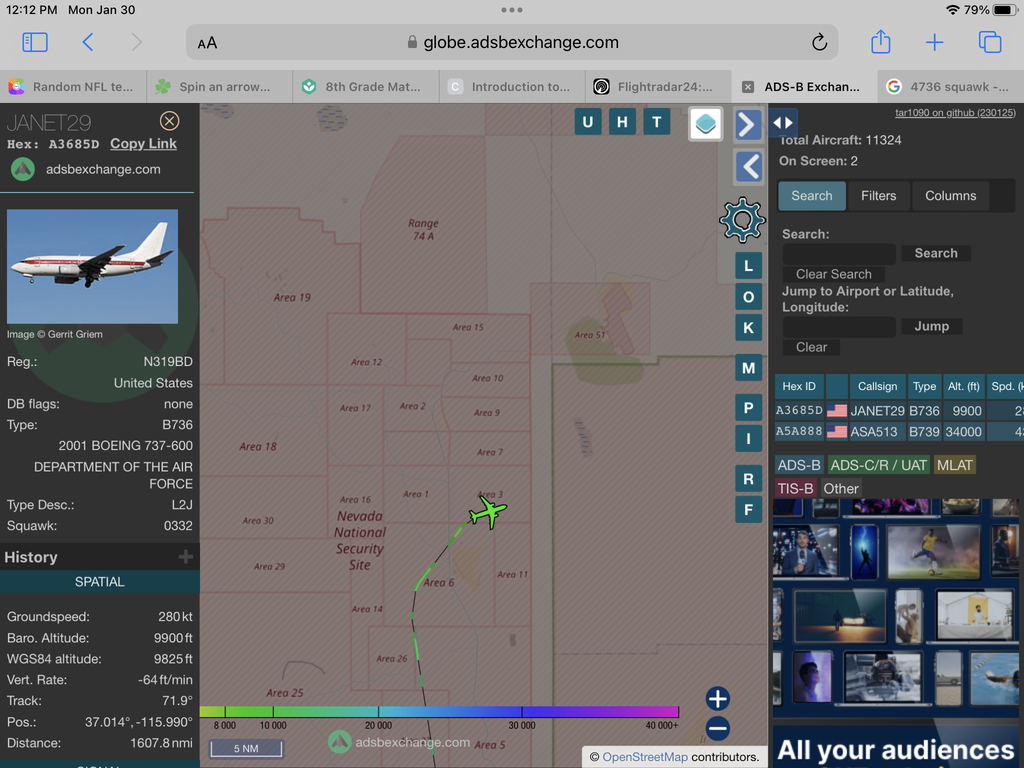Click the SPATIAL section header
Screen dimensions: 1024x768
click(99, 582)
